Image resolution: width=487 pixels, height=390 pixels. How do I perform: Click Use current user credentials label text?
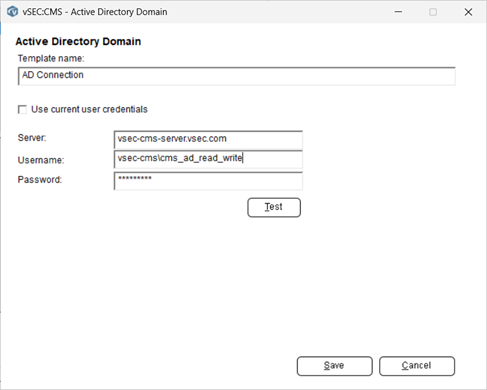point(89,109)
